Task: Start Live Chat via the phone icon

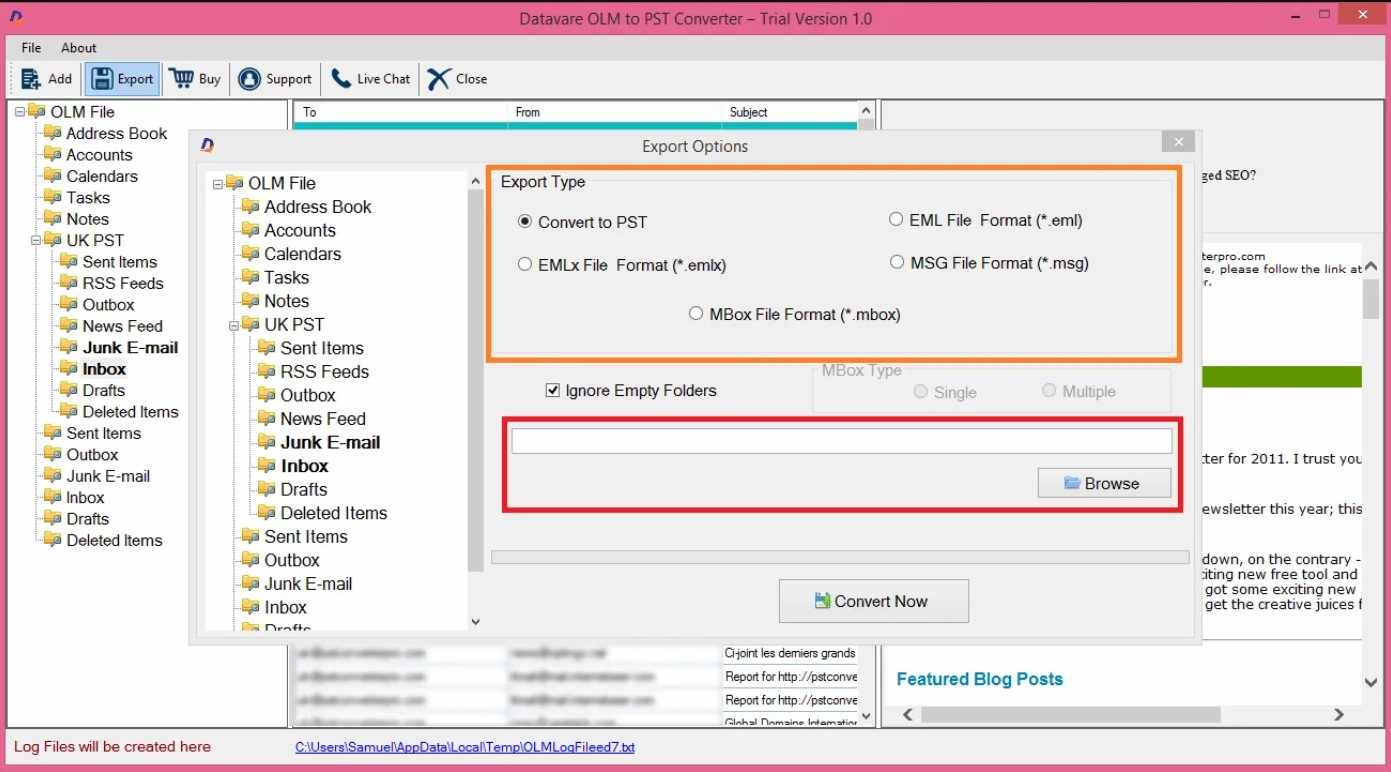Action: [341, 78]
